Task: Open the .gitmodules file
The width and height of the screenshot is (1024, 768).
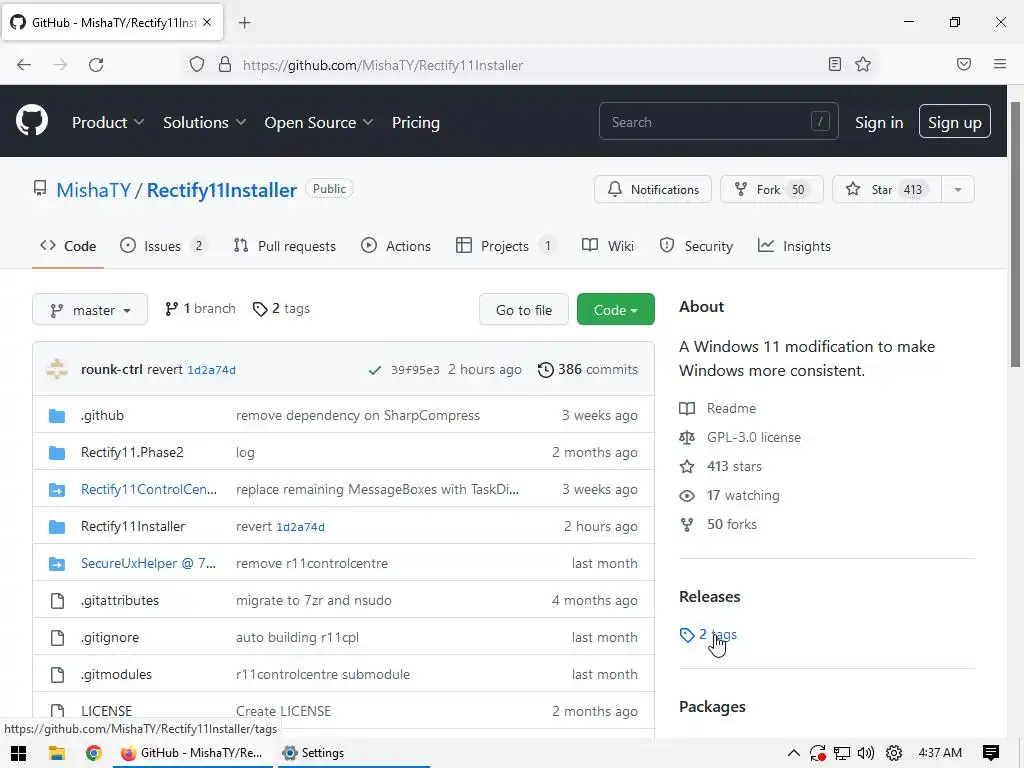Action: [116, 674]
